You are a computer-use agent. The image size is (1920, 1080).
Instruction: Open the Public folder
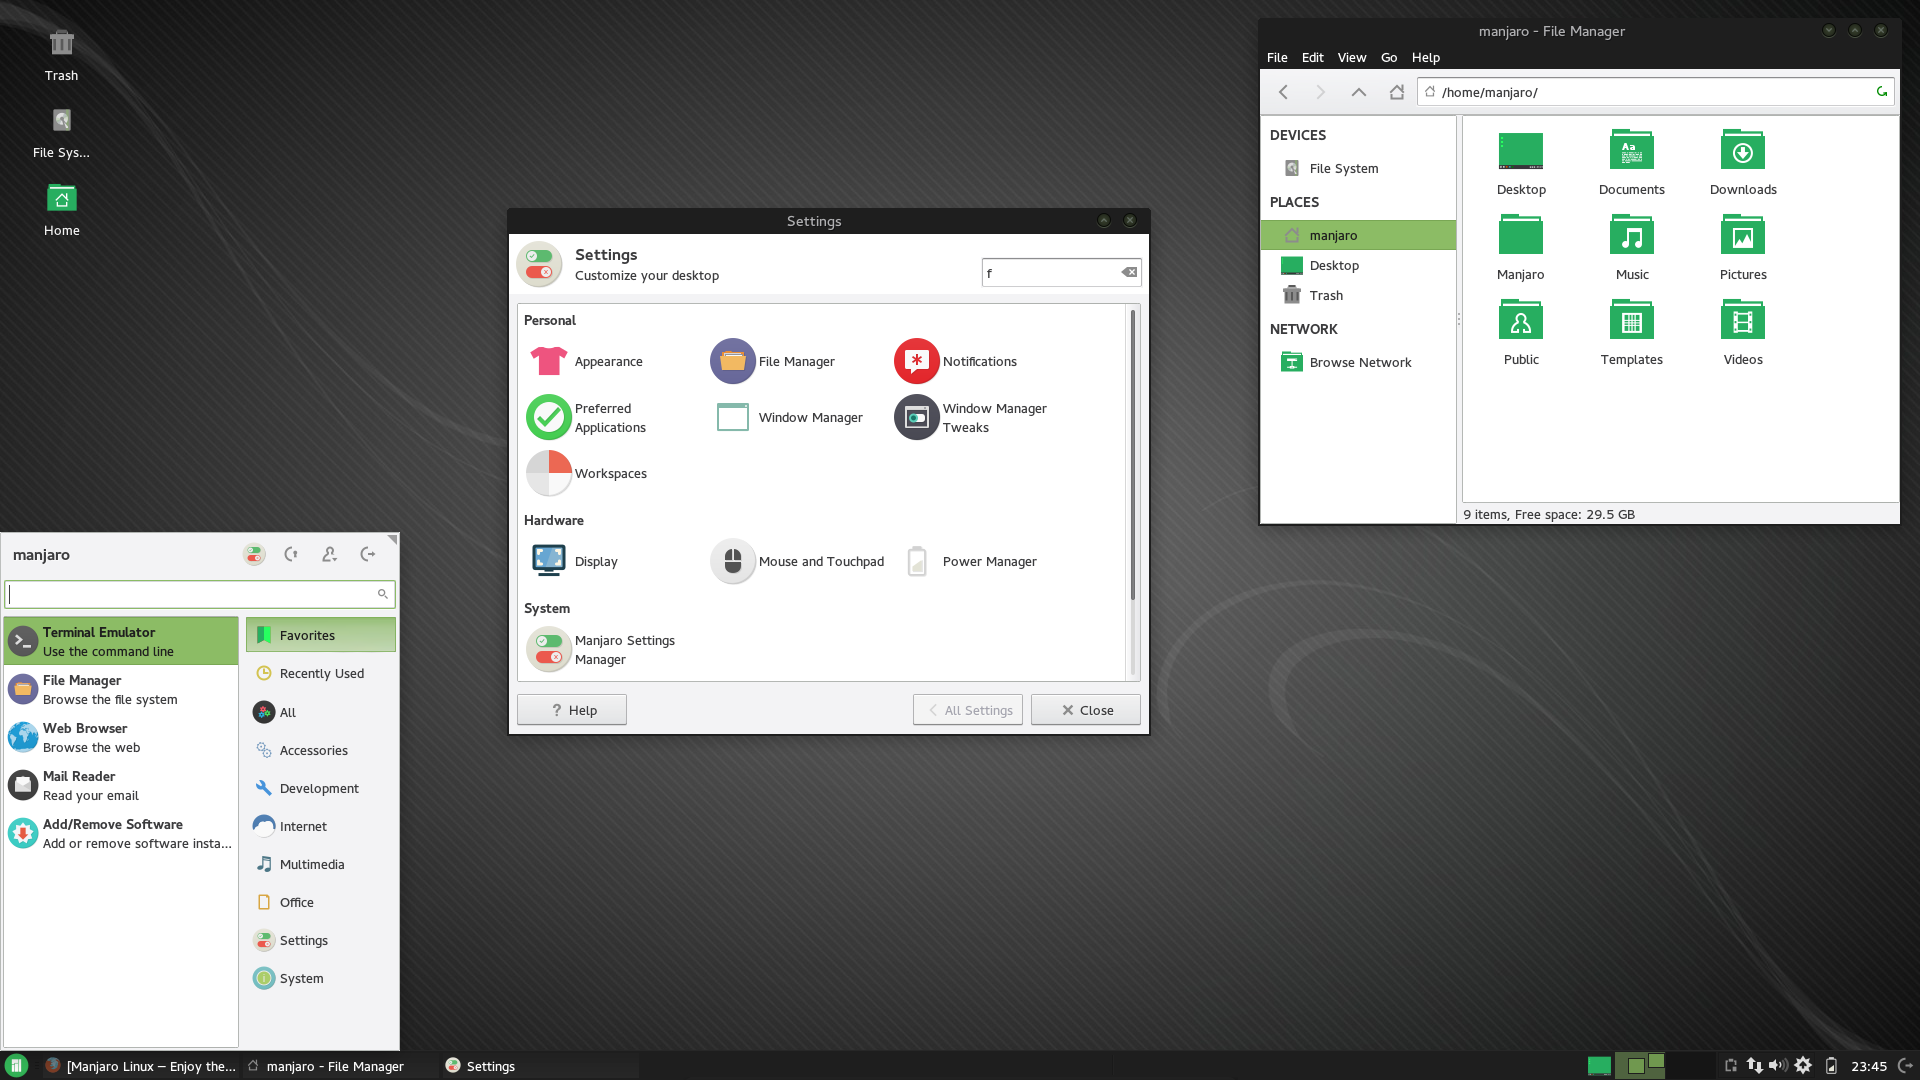click(x=1520, y=332)
